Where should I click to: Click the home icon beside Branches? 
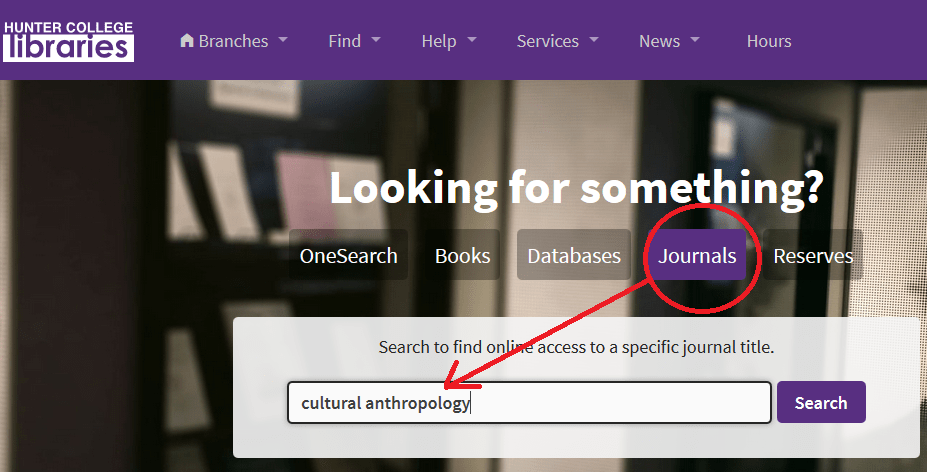(187, 40)
